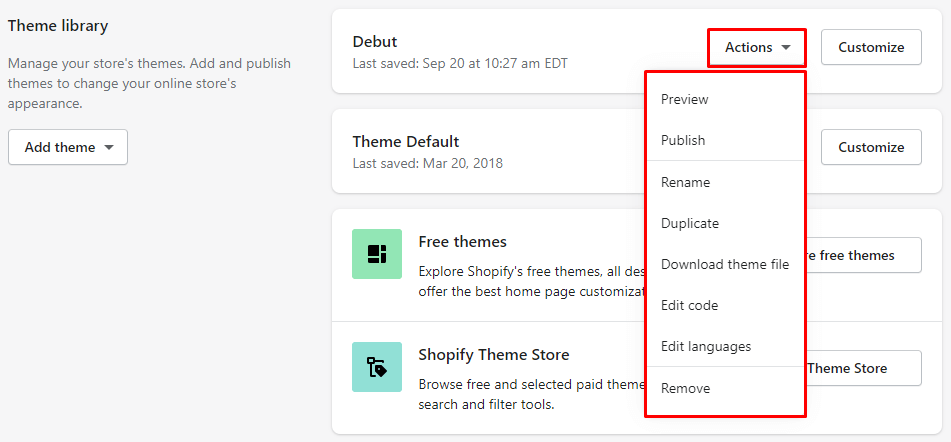Click the green Free themes icon

coord(377,254)
